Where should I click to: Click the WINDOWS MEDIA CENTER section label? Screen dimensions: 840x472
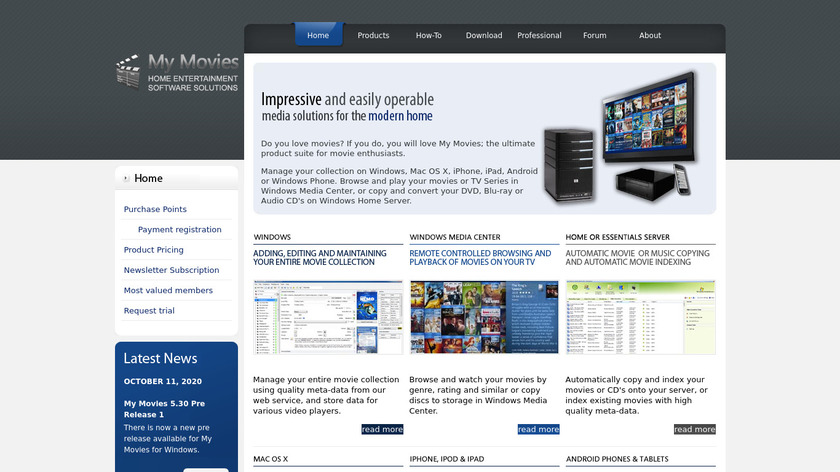[455, 237]
